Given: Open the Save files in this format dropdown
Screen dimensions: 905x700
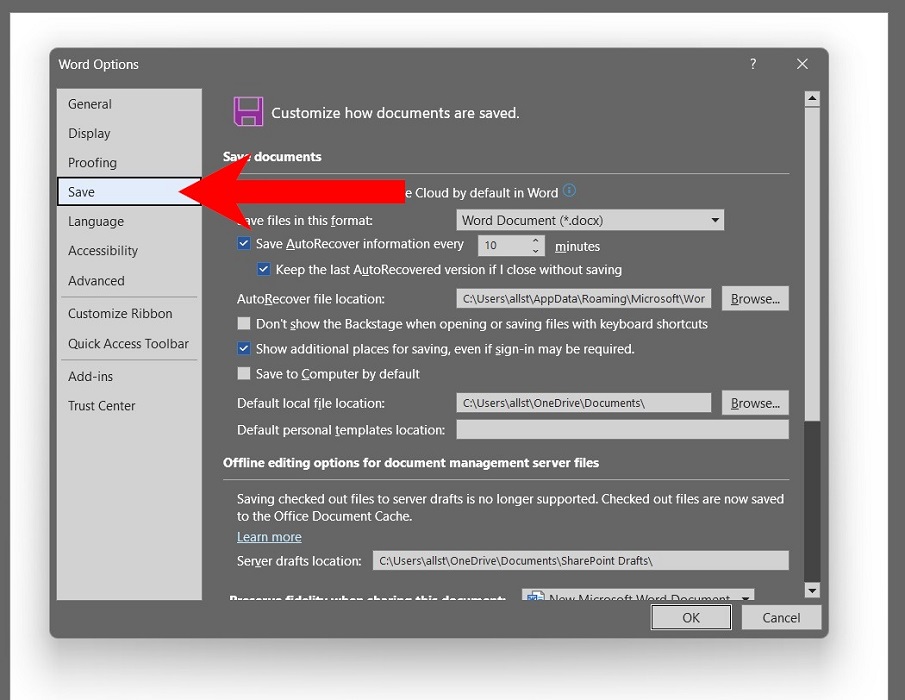Looking at the screenshot, I should point(714,220).
